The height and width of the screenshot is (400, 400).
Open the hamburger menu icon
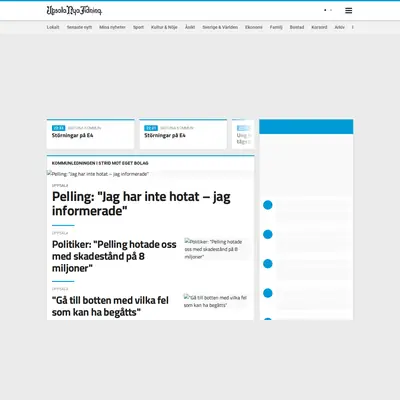pyautogui.click(x=348, y=11)
